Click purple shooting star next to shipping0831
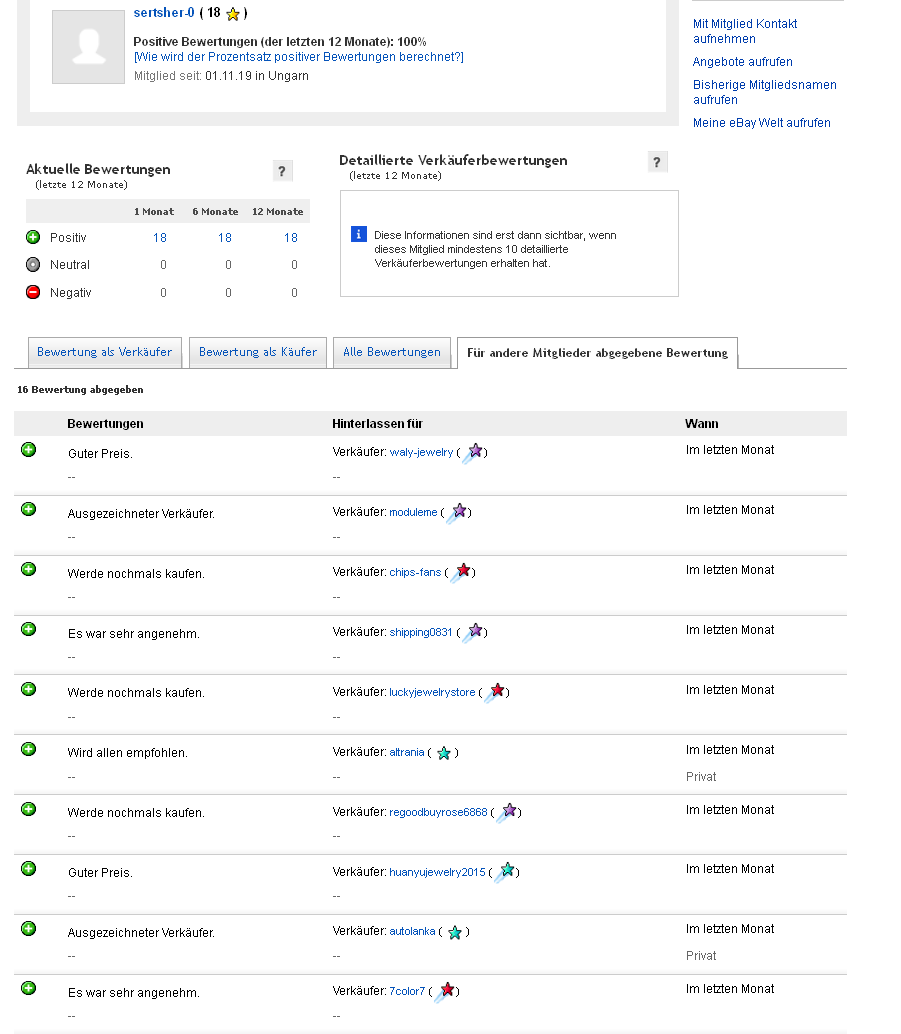Image resolution: width=901 pixels, height=1034 pixels. 472,634
